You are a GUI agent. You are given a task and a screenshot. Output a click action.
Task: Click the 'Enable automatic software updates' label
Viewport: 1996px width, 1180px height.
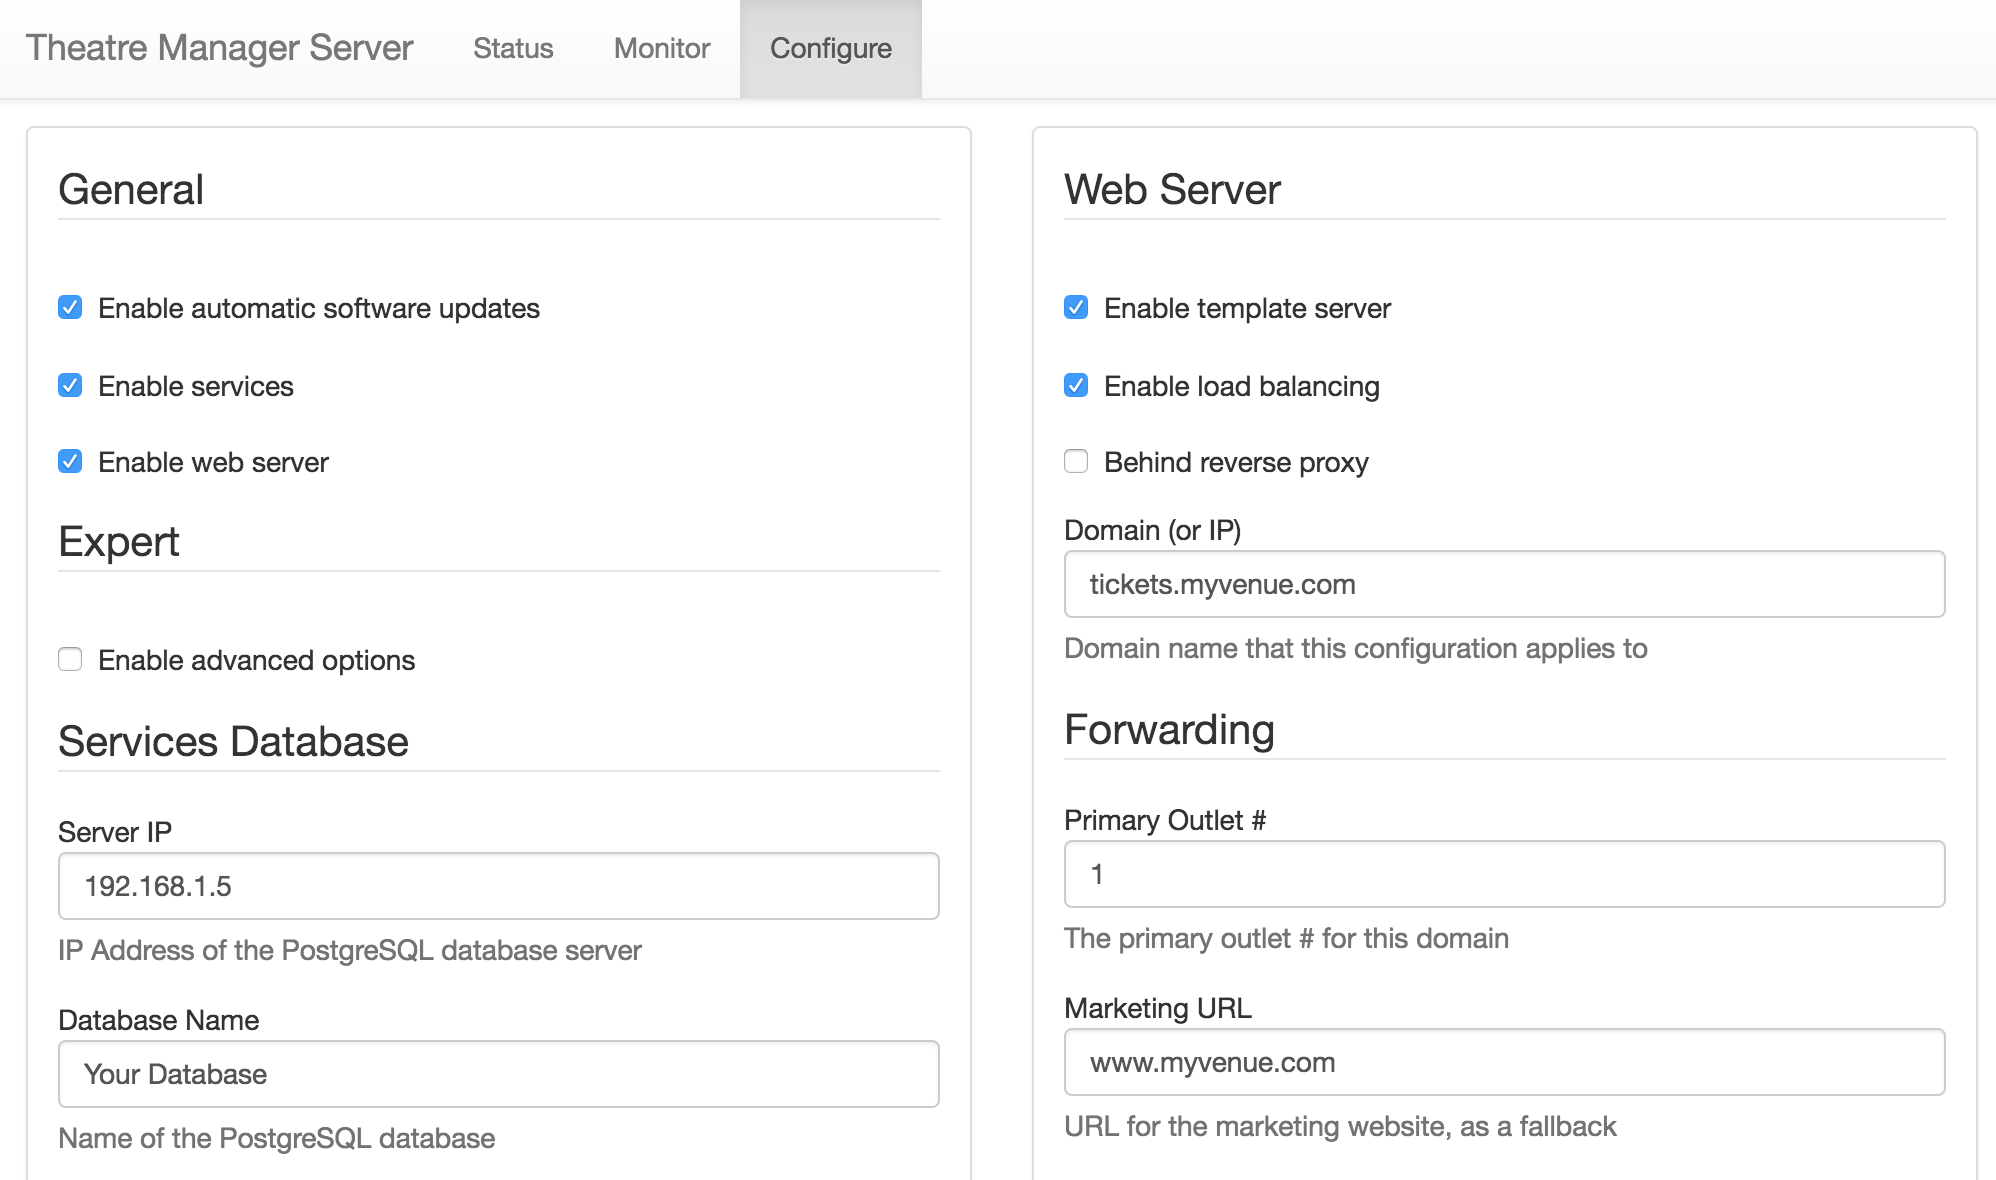point(319,308)
